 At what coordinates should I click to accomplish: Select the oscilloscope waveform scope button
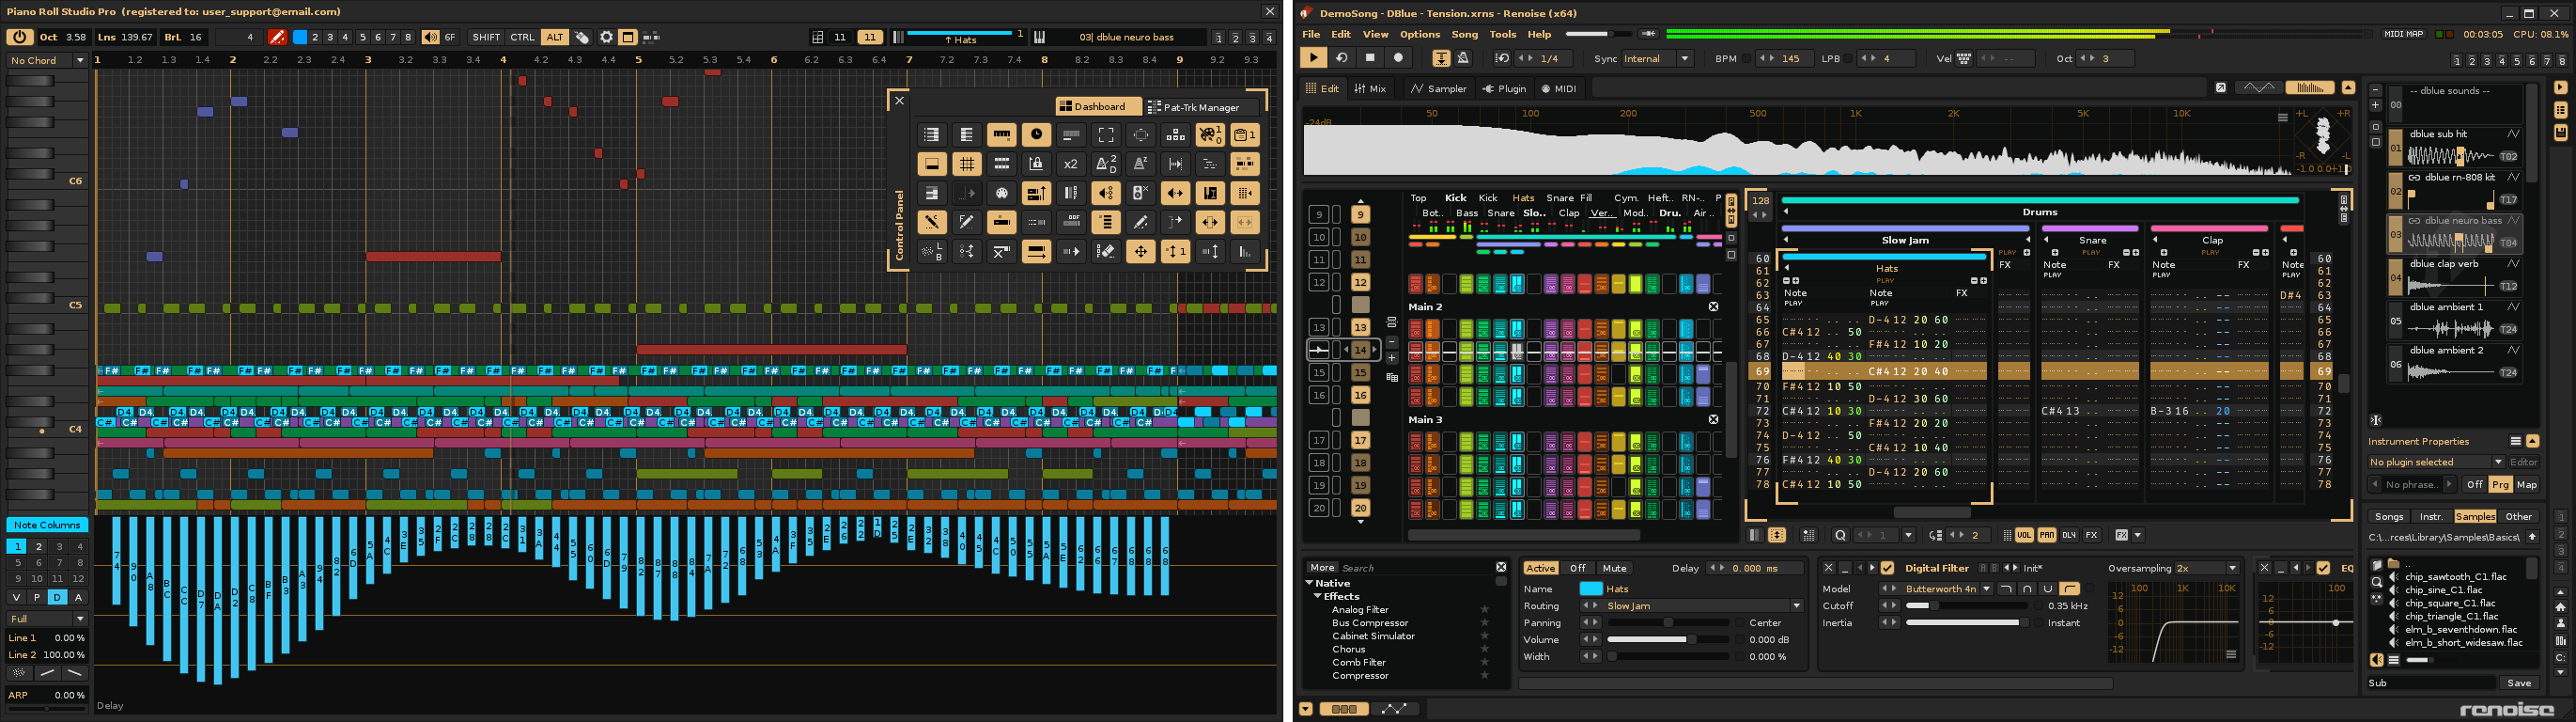click(2258, 88)
